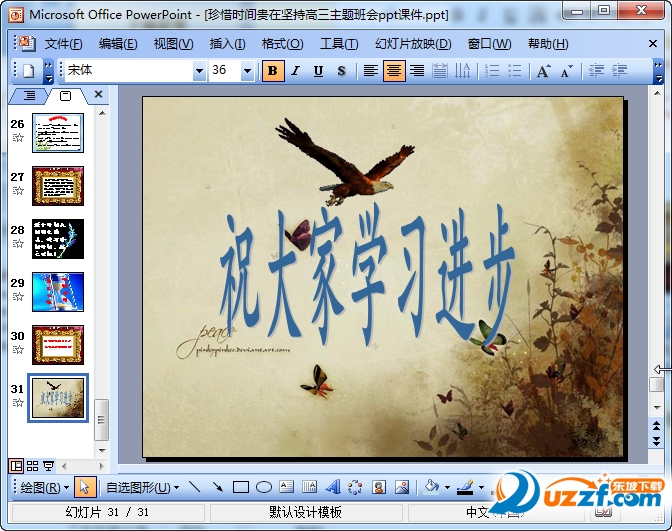Image resolution: width=672 pixels, height=531 pixels.
Task: Decrease font size
Action: (x=567, y=71)
